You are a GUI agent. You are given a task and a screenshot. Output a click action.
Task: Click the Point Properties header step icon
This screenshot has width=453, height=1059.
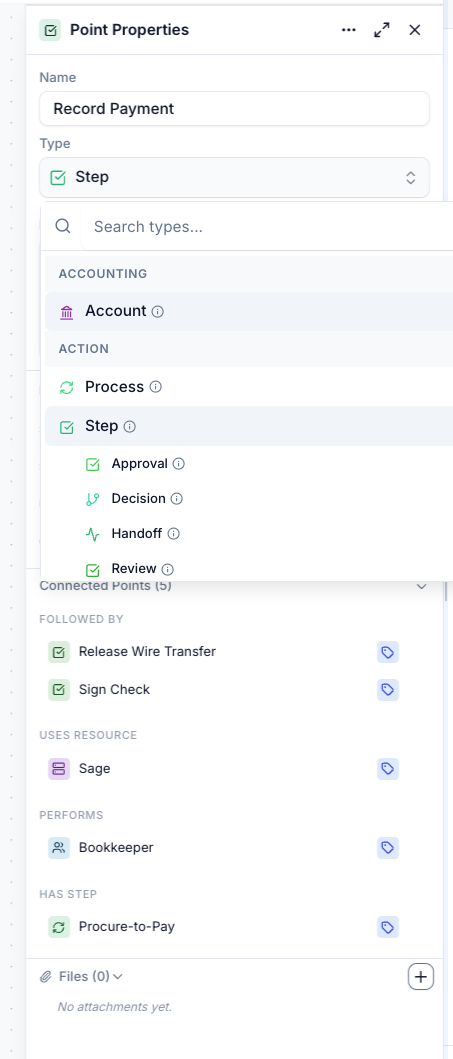click(50, 30)
